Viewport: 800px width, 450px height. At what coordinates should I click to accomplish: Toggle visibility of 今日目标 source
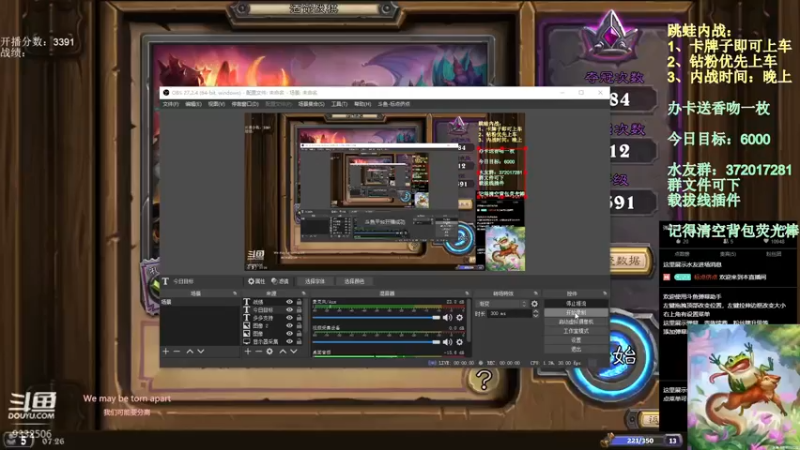pos(289,310)
